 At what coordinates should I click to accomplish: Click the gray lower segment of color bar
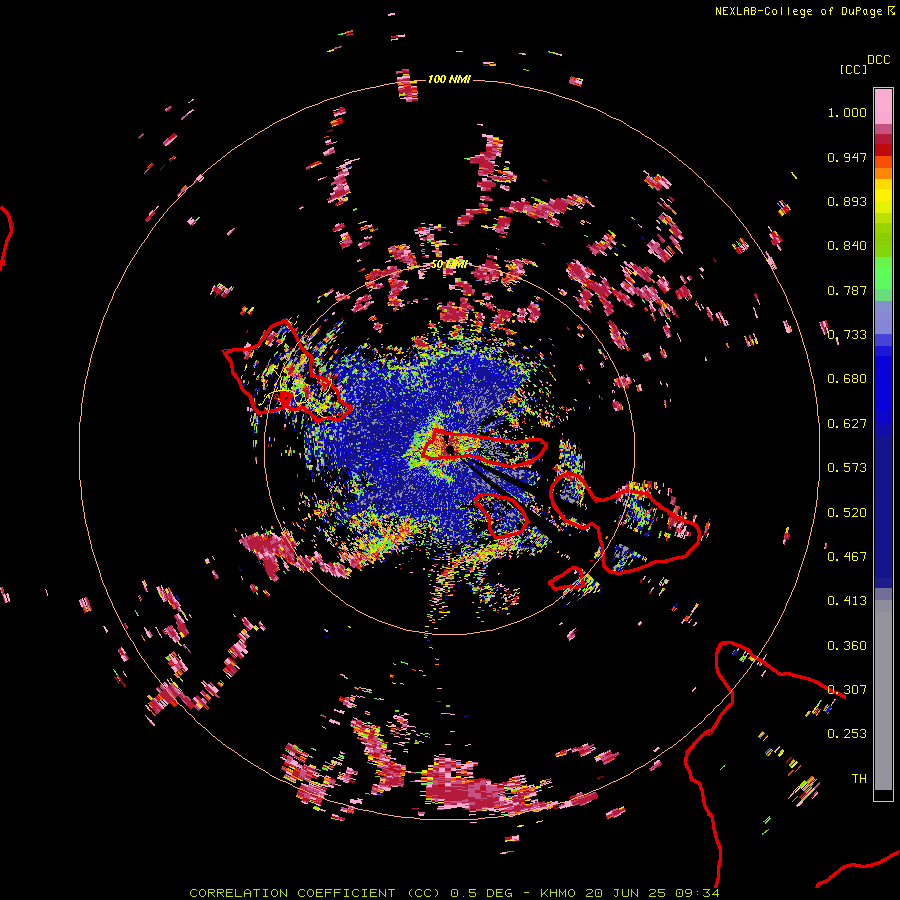(883, 695)
